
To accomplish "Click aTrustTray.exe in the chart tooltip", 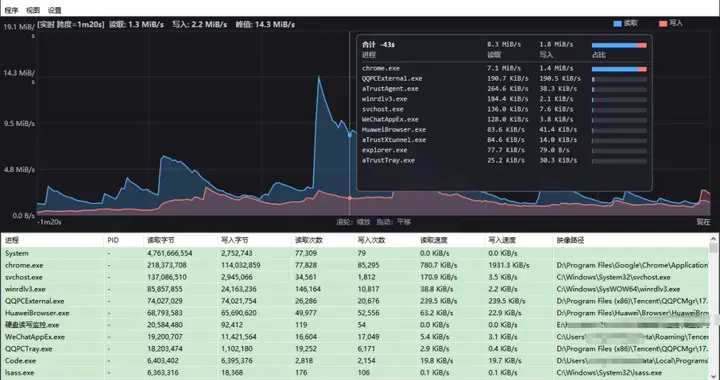I will pyautogui.click(x=388, y=160).
